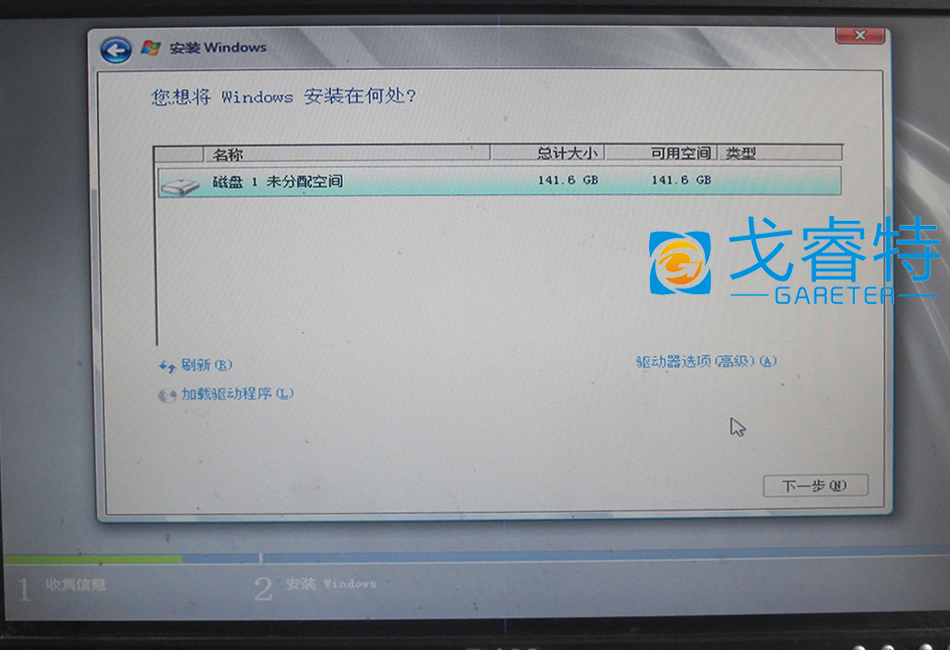The height and width of the screenshot is (650, 950).
Task: Expand 驱动器选项(高级) options
Action: (706, 361)
